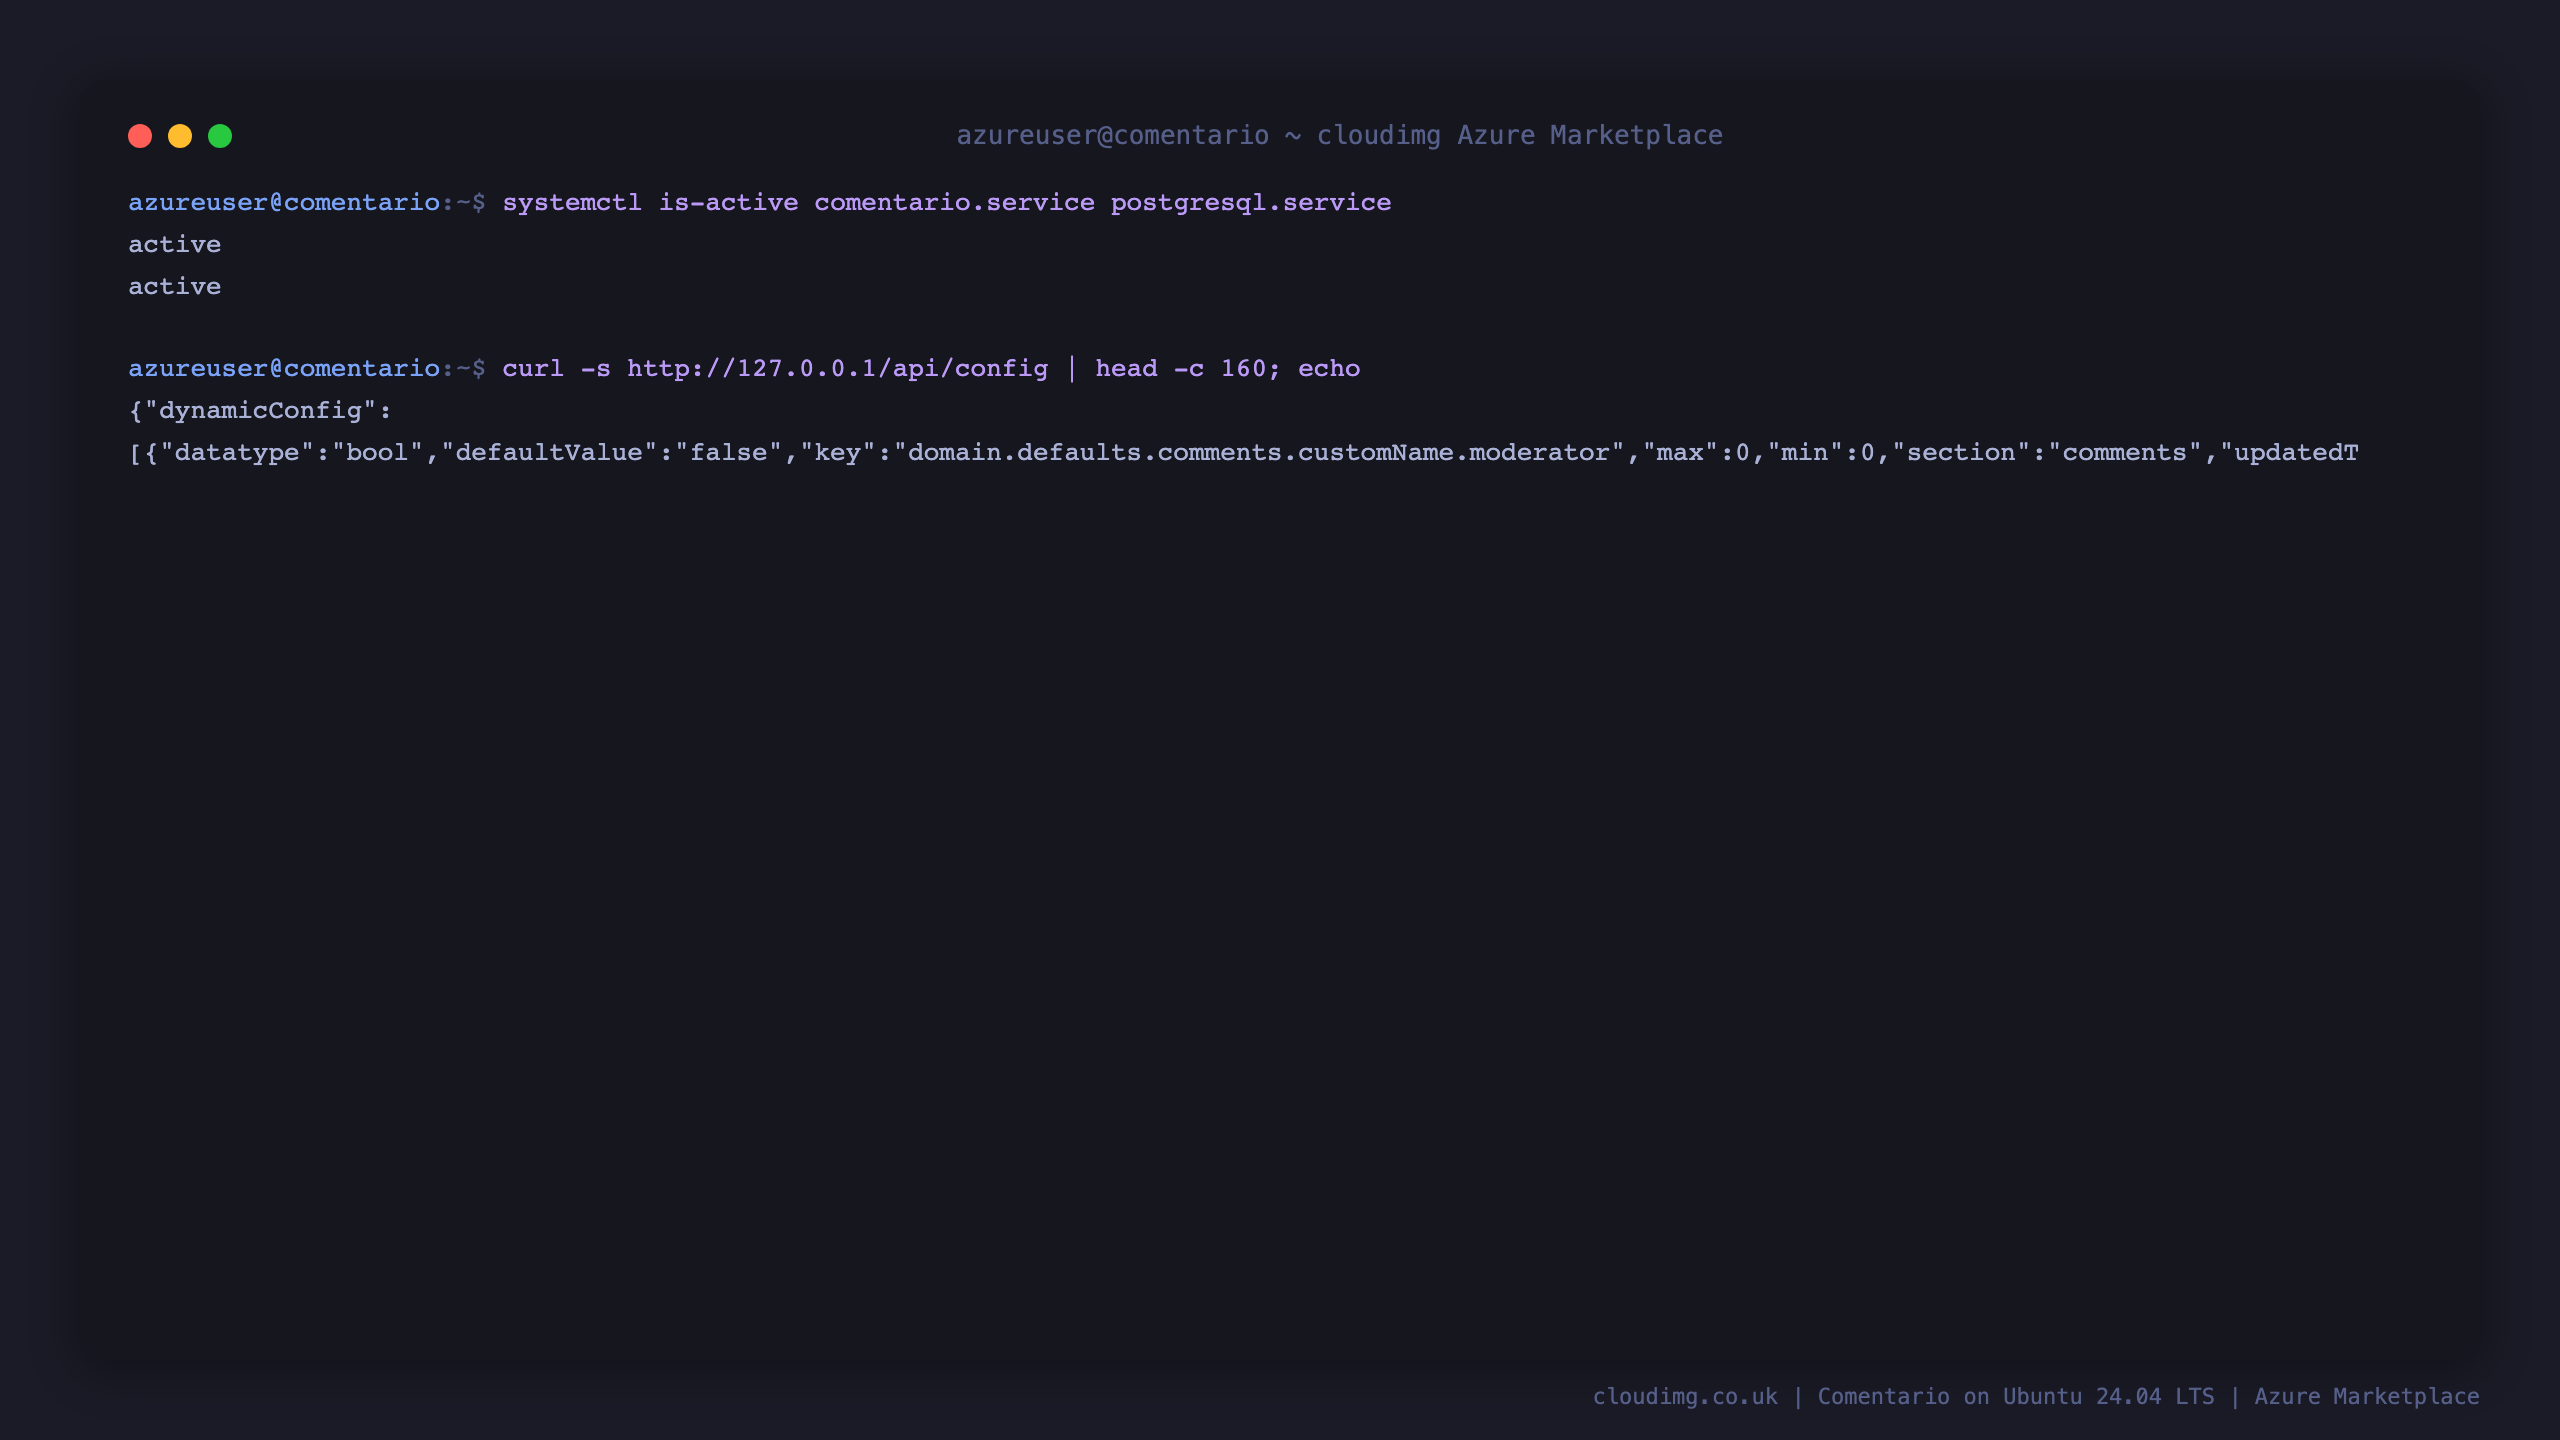Click the yellow minimize window dot
The image size is (2560, 1440).
point(180,136)
